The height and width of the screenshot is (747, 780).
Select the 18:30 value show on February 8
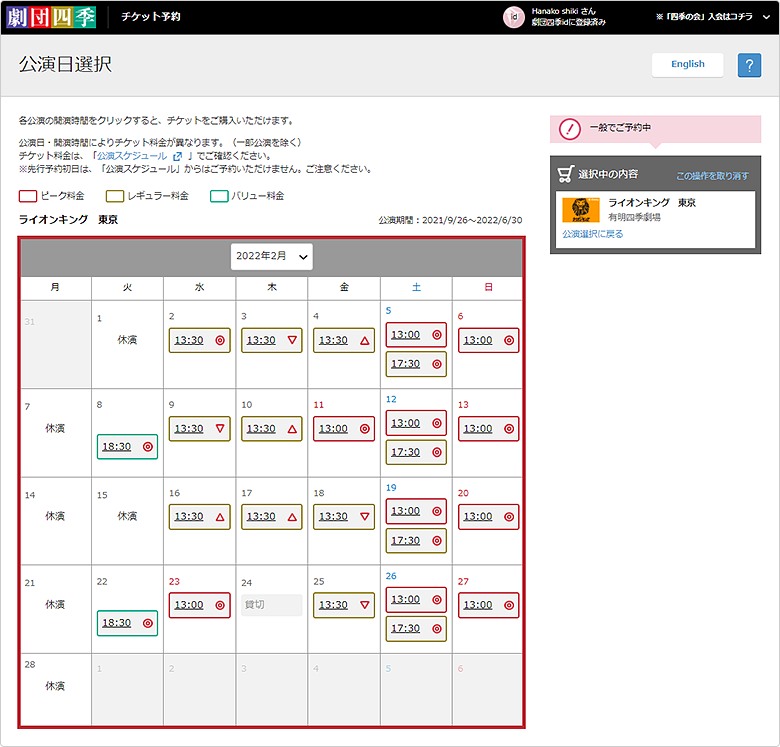pos(127,447)
